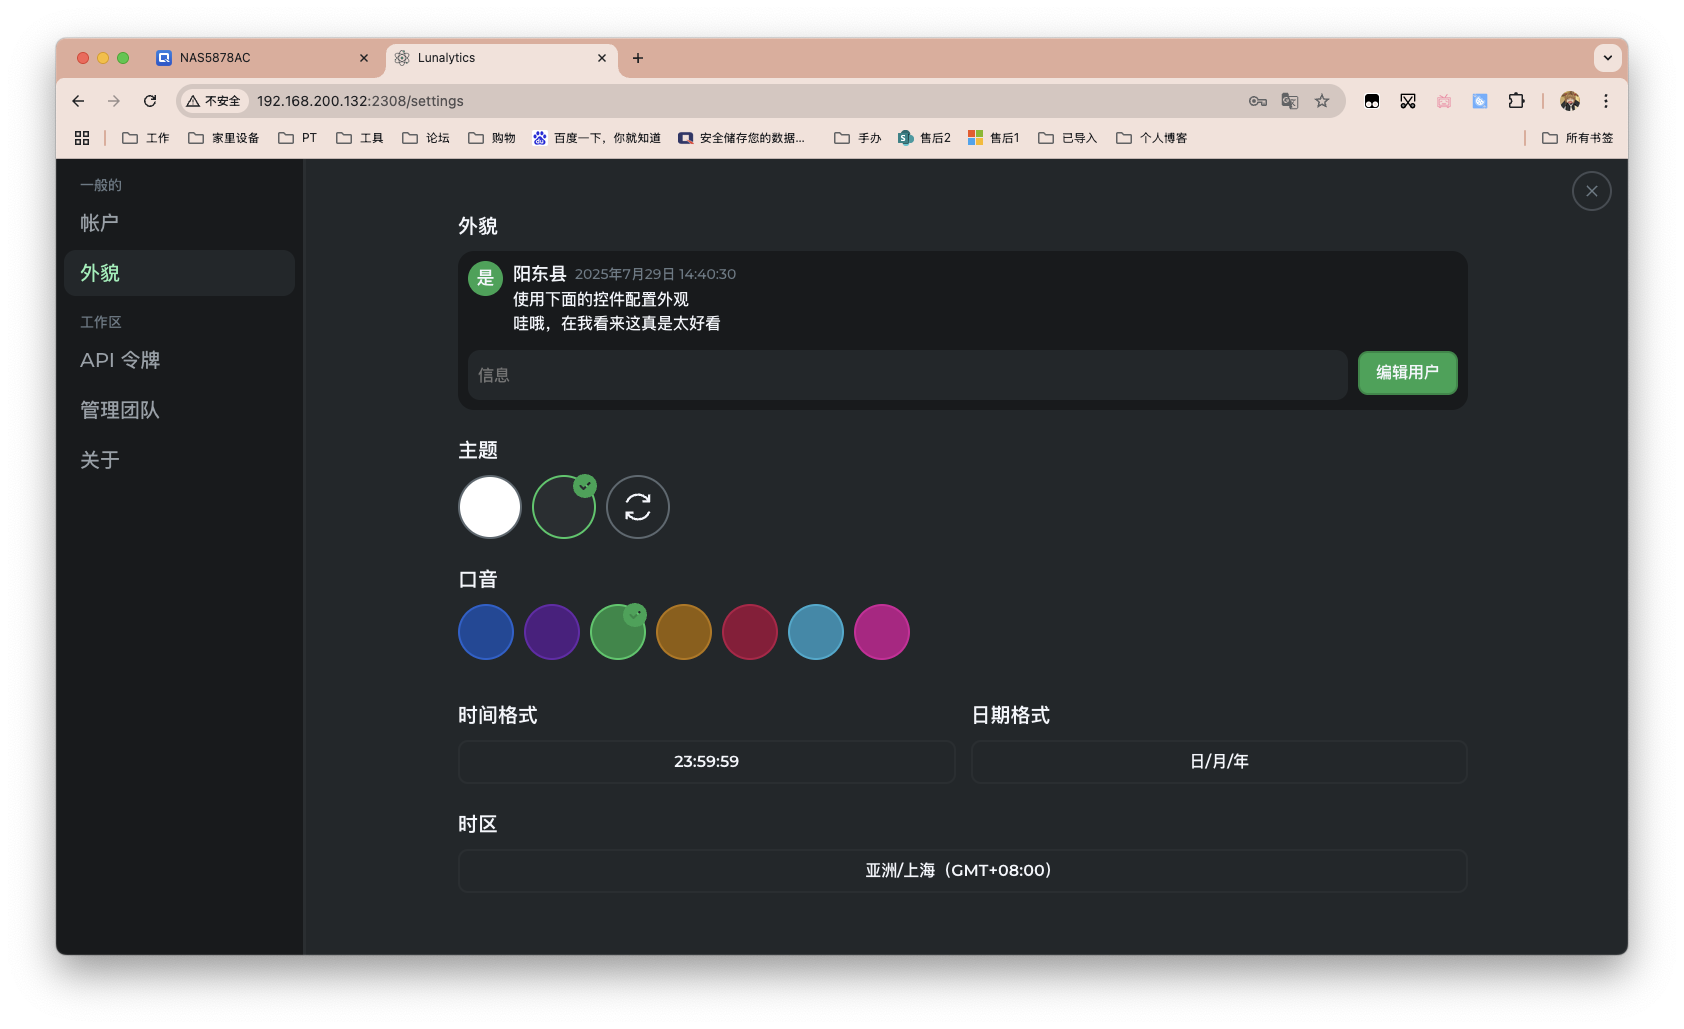Toggle the green accent color selection
Viewport: 1684px width, 1029px height.
(x=618, y=631)
